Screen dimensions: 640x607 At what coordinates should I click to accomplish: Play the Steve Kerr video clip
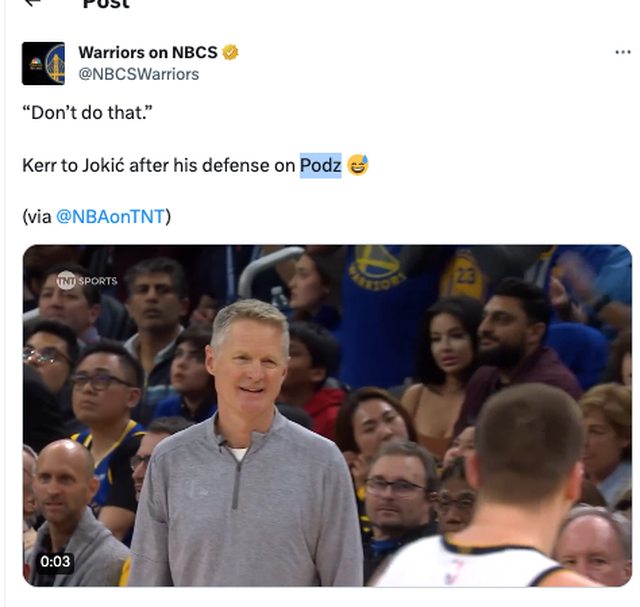pyautogui.click(x=327, y=416)
